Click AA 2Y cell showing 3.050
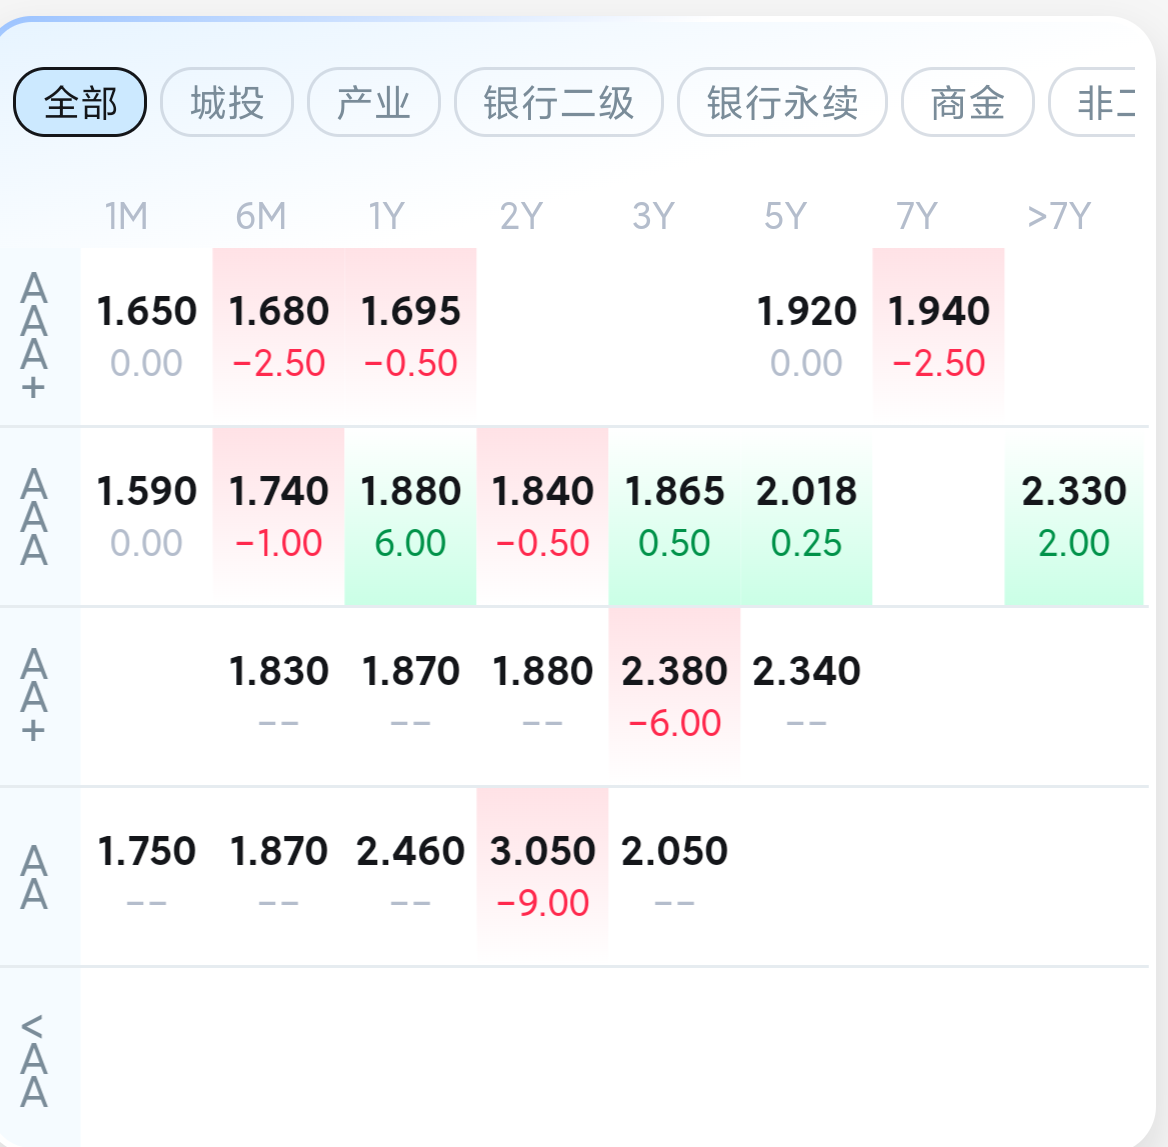The height and width of the screenshot is (1147, 1168). coord(543,875)
